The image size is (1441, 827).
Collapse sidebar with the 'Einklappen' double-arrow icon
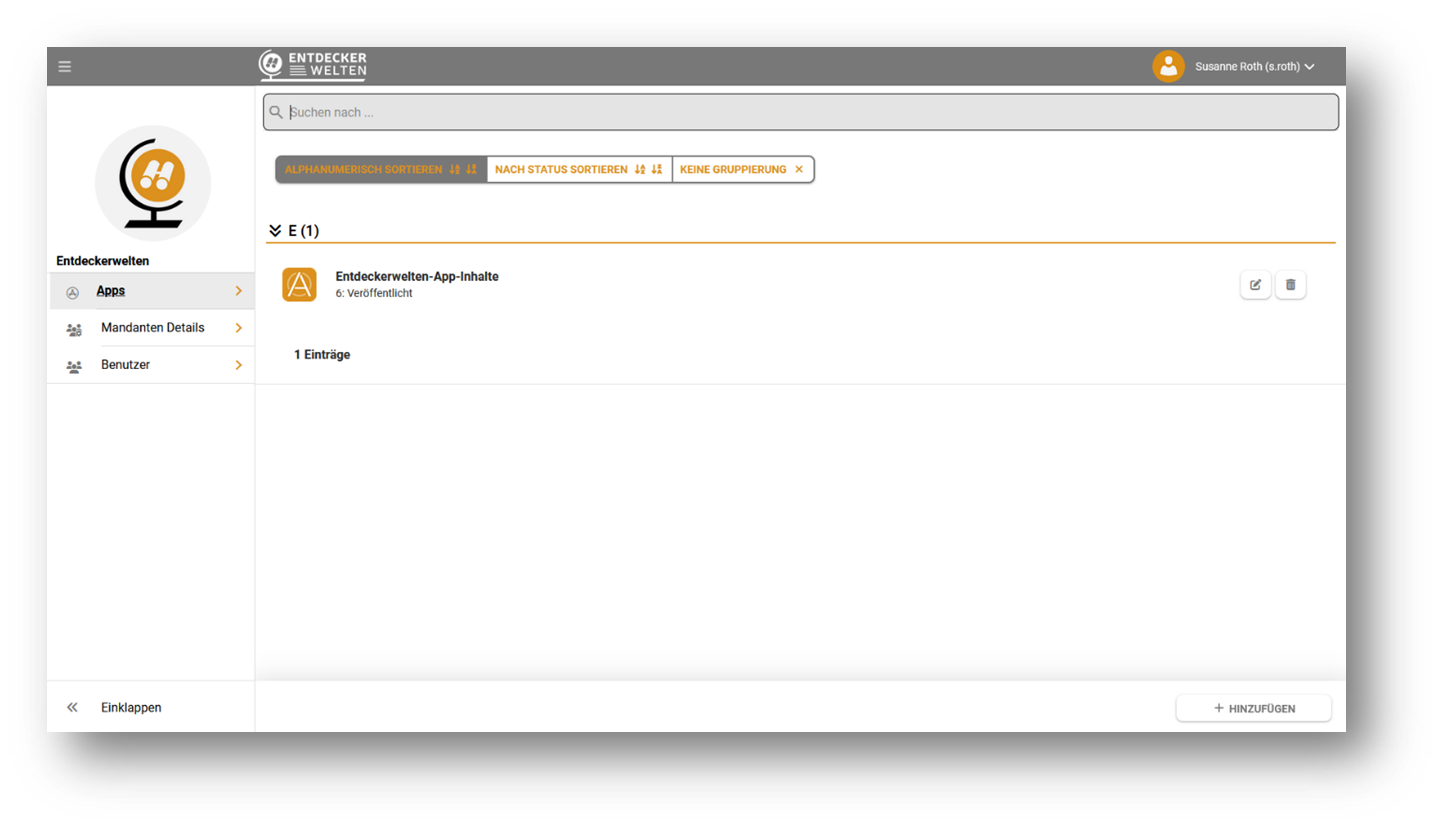coord(72,708)
